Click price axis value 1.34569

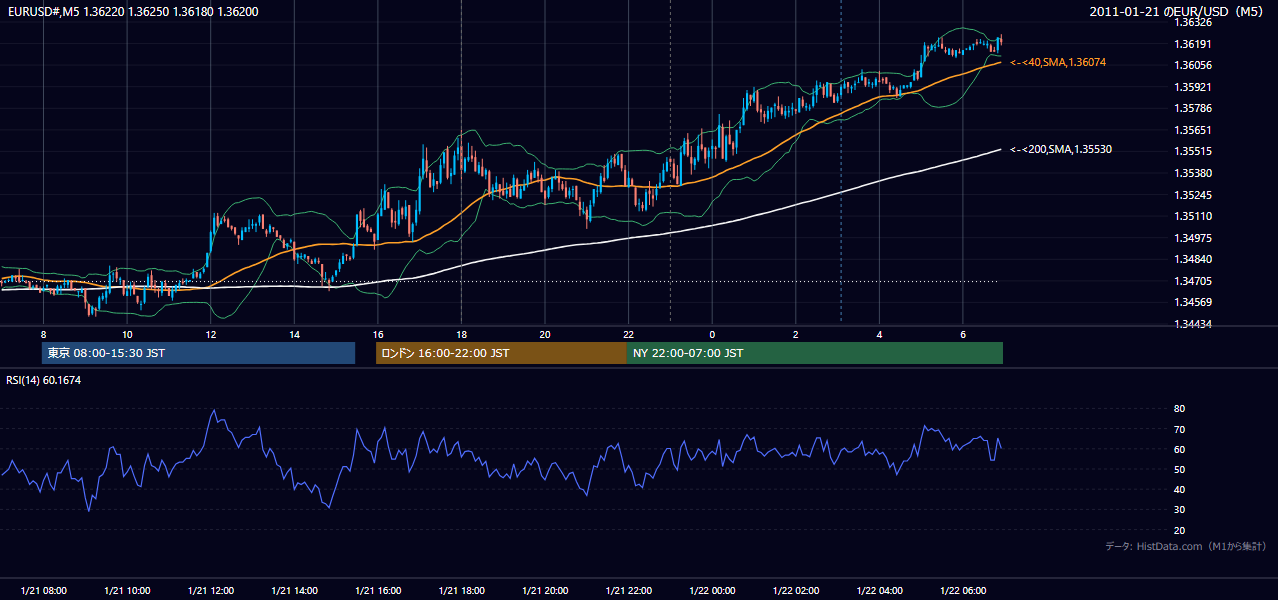click(x=1192, y=303)
